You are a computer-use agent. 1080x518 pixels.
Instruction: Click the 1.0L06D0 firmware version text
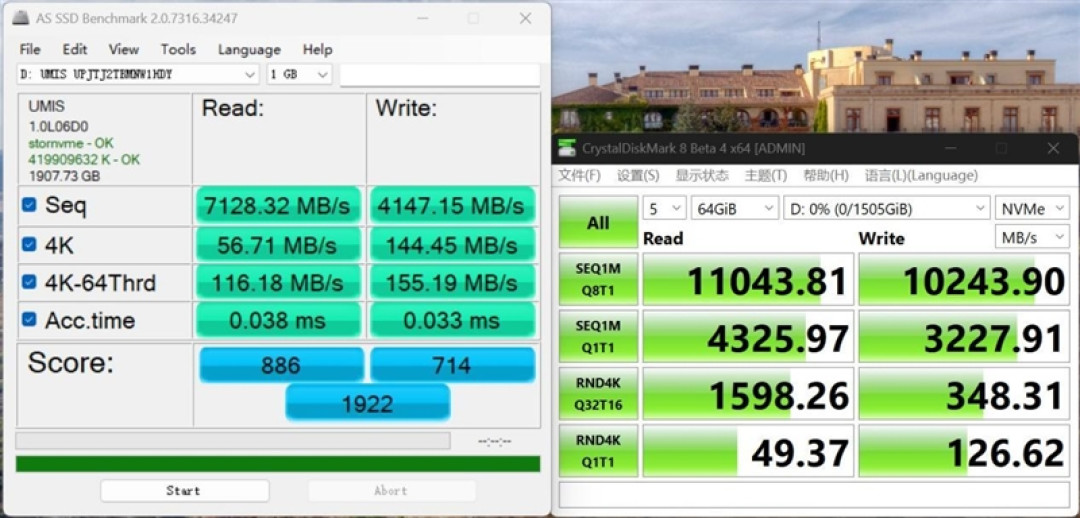(58, 127)
